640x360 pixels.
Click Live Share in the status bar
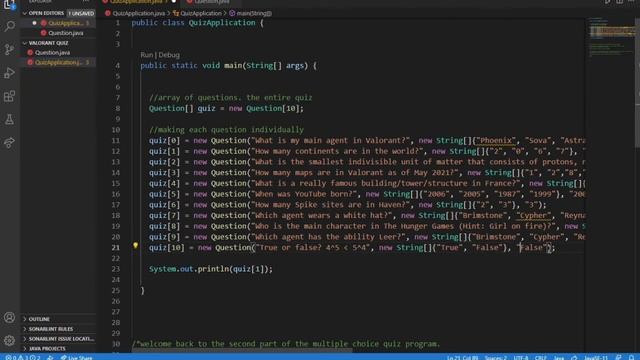pos(76,358)
